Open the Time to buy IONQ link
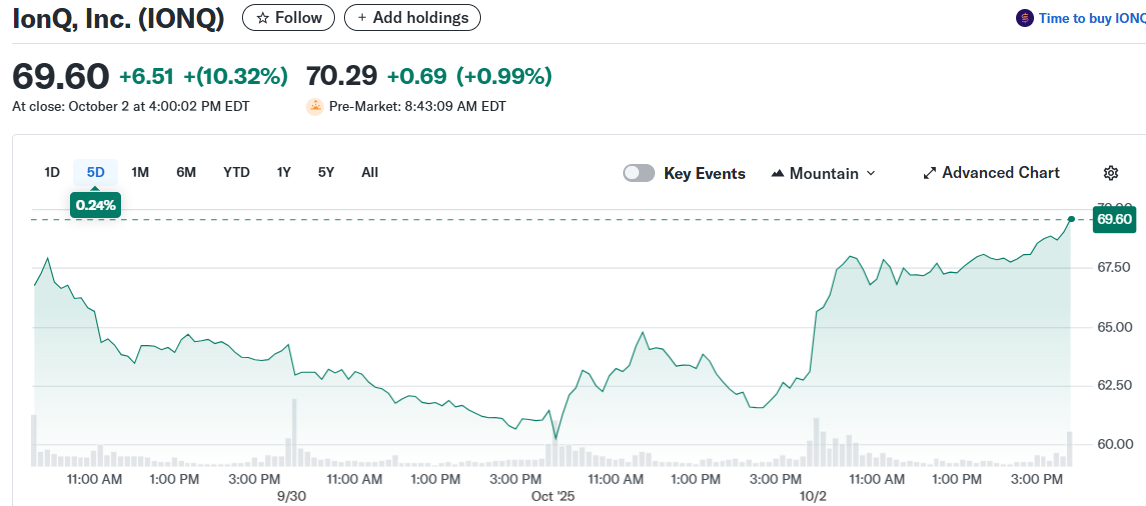 tap(1092, 18)
